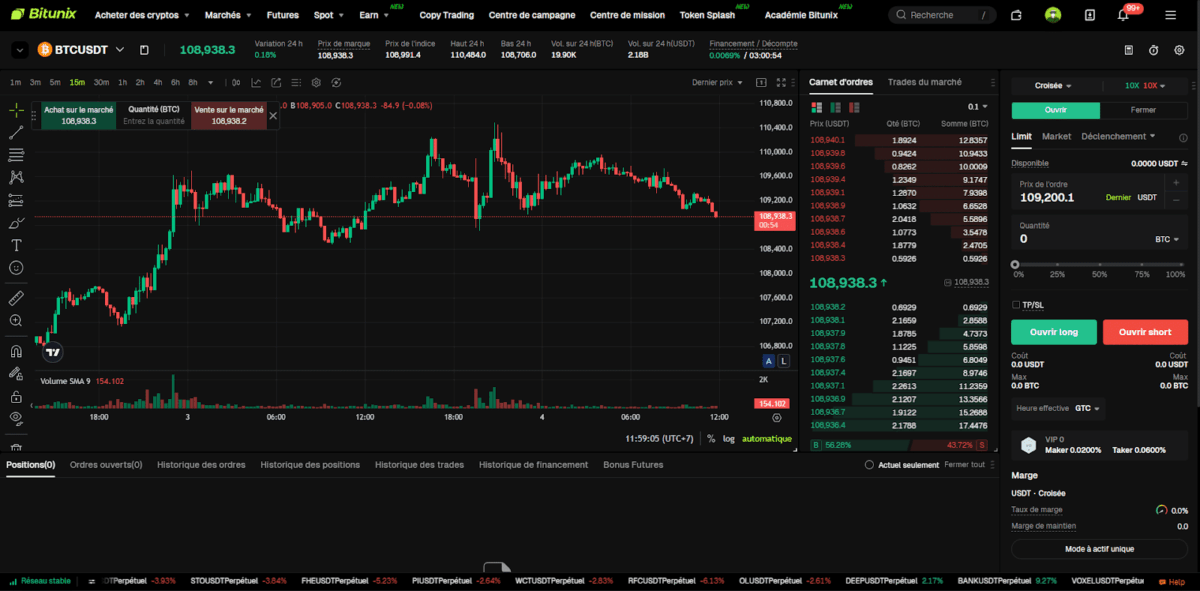Switch to Trades du marché tab

coord(925,82)
